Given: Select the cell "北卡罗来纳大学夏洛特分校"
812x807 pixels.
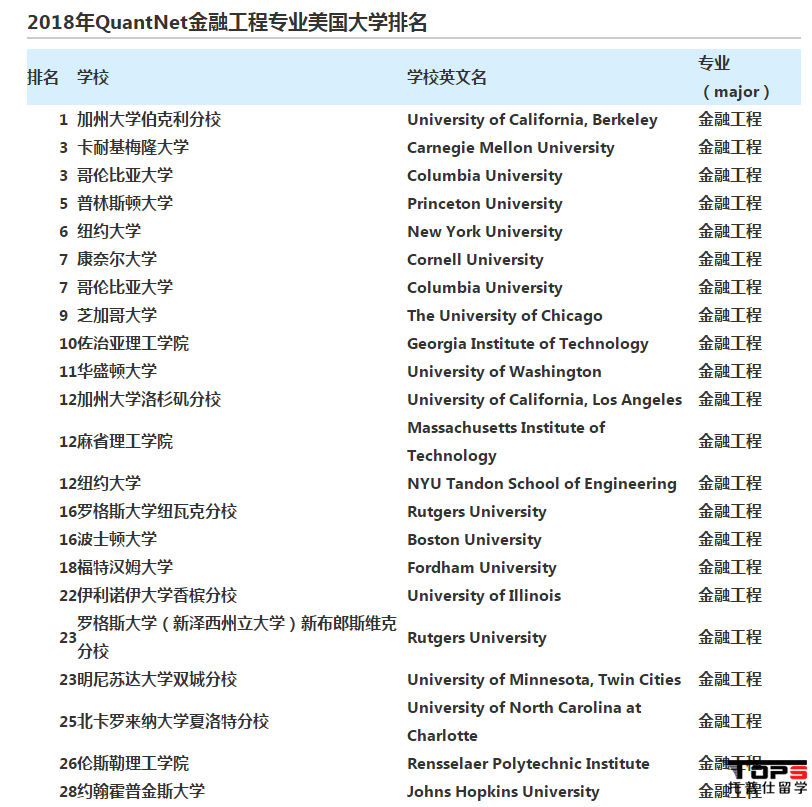Looking at the screenshot, I should pyautogui.click(x=173, y=721).
